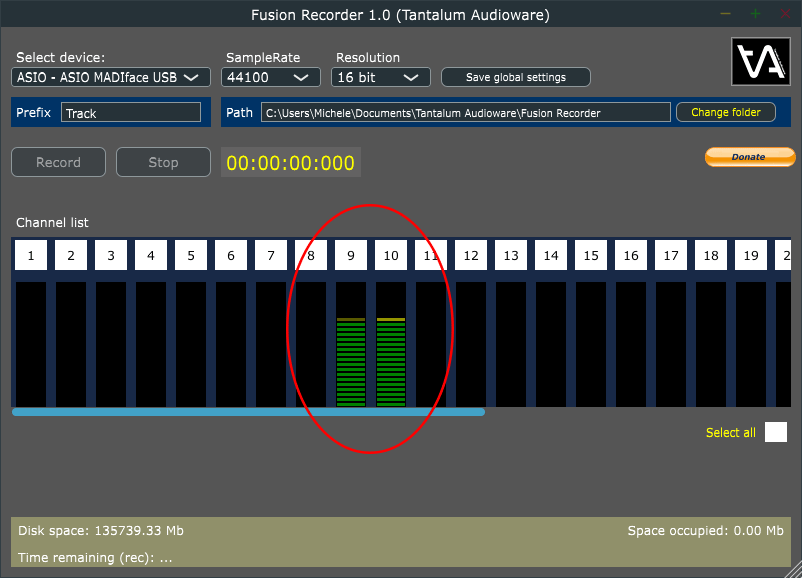Click the channel 9 level meter
This screenshot has height=578, width=802.
pos(351,344)
